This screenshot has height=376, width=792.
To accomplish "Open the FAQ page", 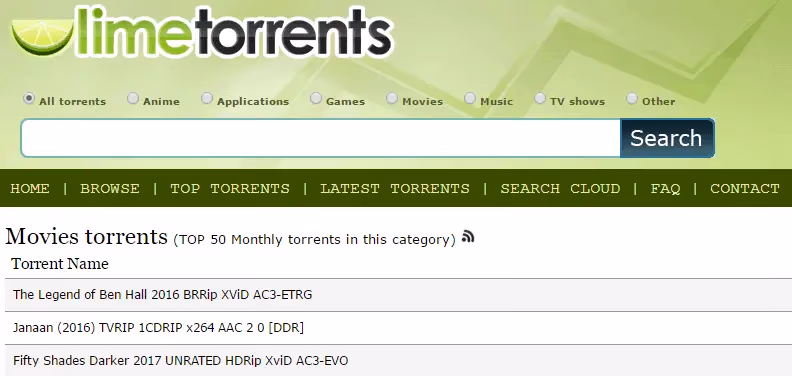I will pos(665,189).
